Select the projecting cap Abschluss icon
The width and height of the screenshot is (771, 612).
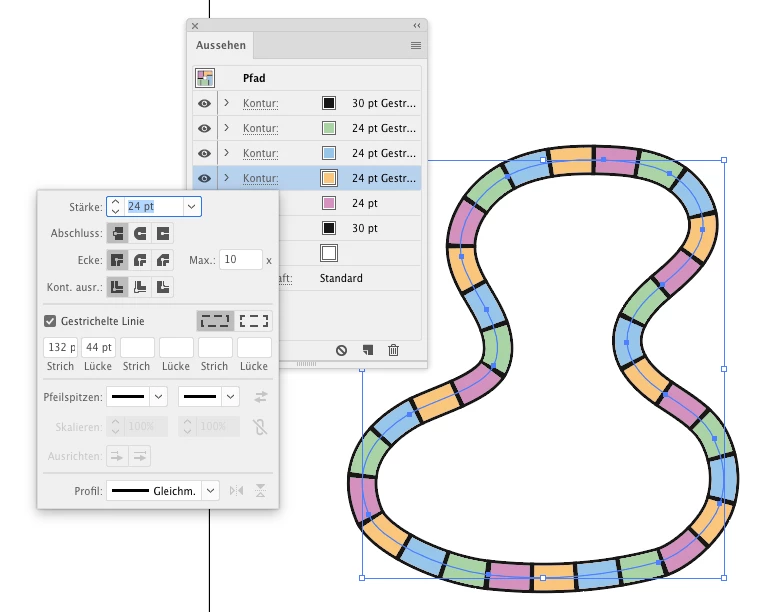[163, 233]
